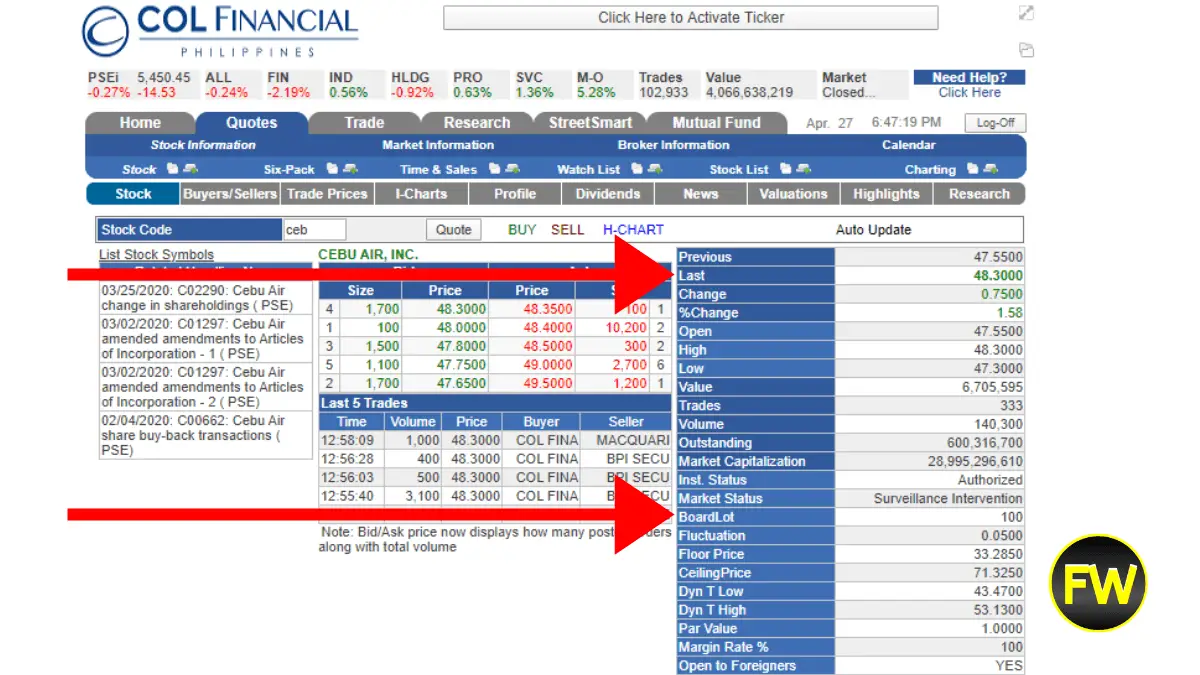This screenshot has width=1200, height=675.
Task: Open the Six-Pack quote view
Action: (x=289, y=170)
